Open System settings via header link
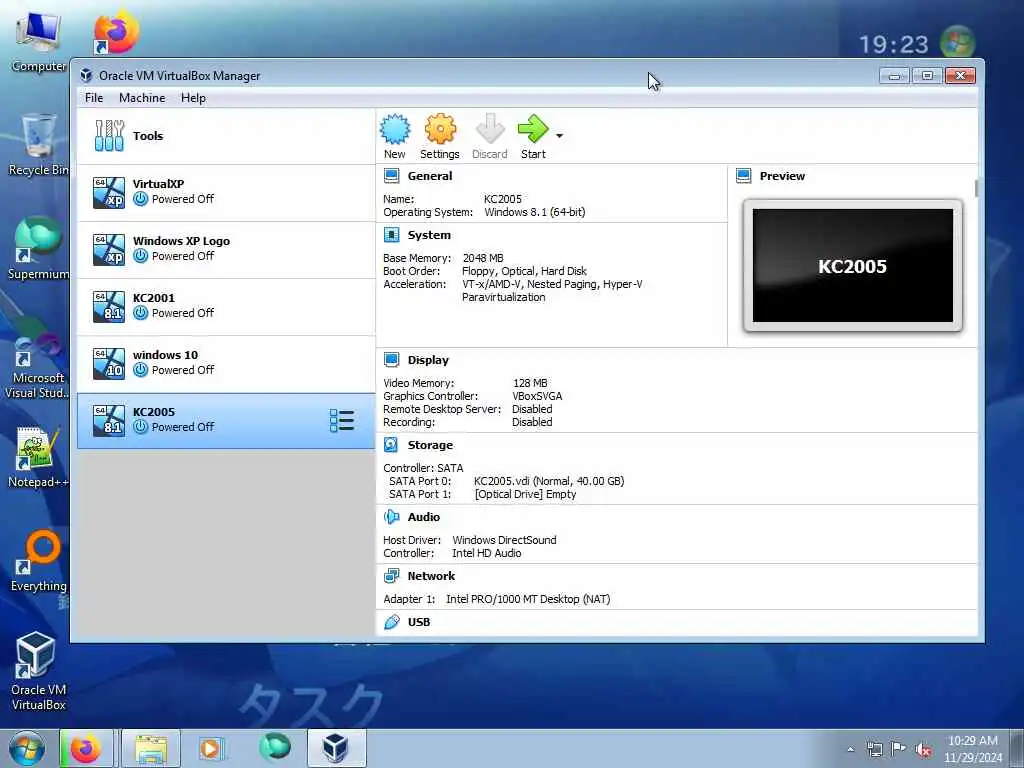This screenshot has height=768, width=1024. click(429, 235)
